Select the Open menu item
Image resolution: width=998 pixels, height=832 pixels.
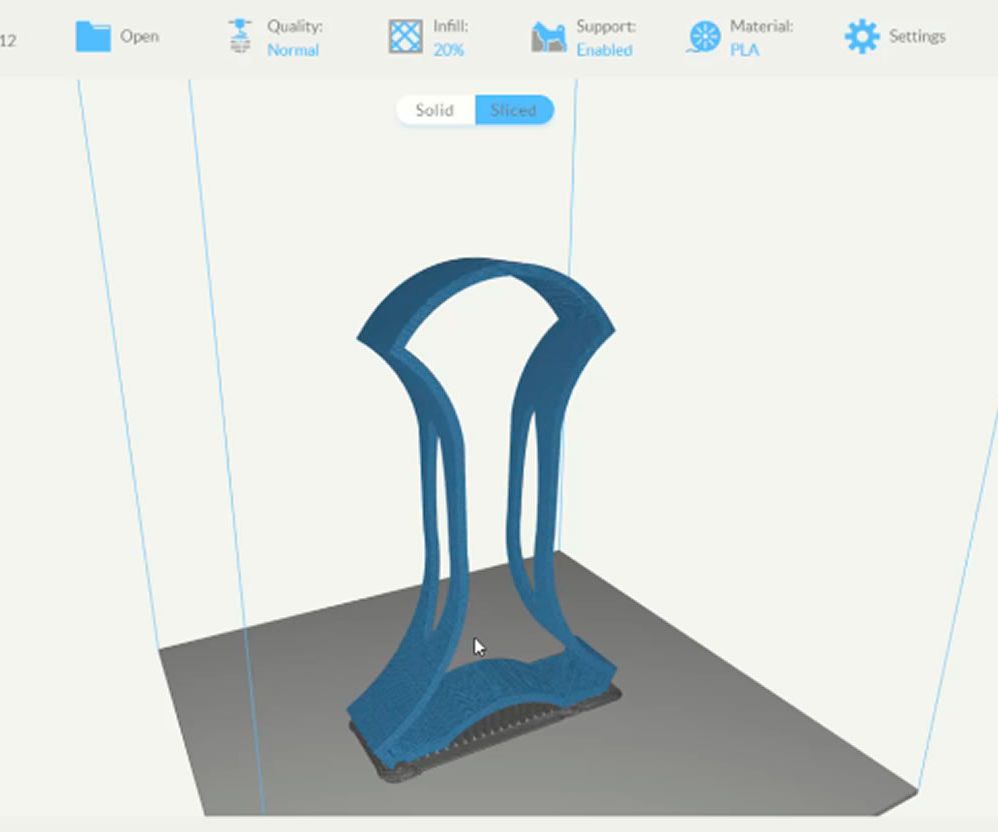click(x=140, y=35)
